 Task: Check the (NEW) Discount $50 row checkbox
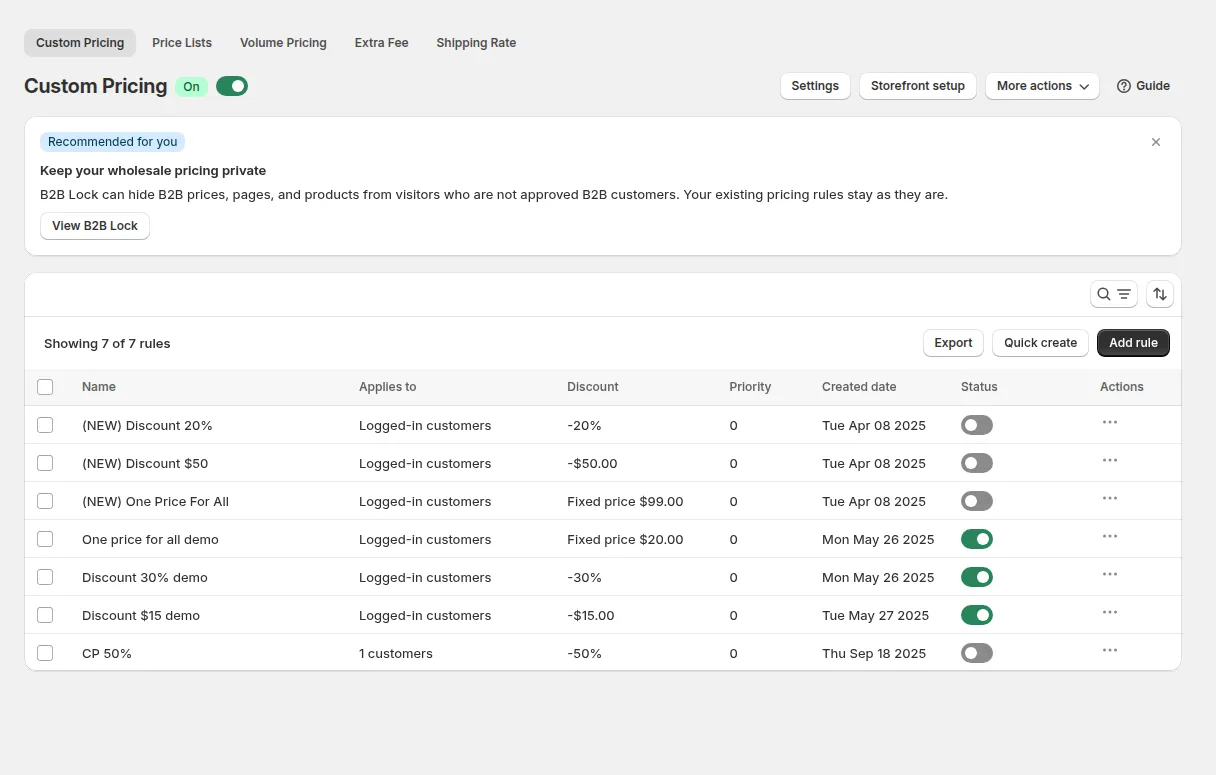tap(45, 463)
